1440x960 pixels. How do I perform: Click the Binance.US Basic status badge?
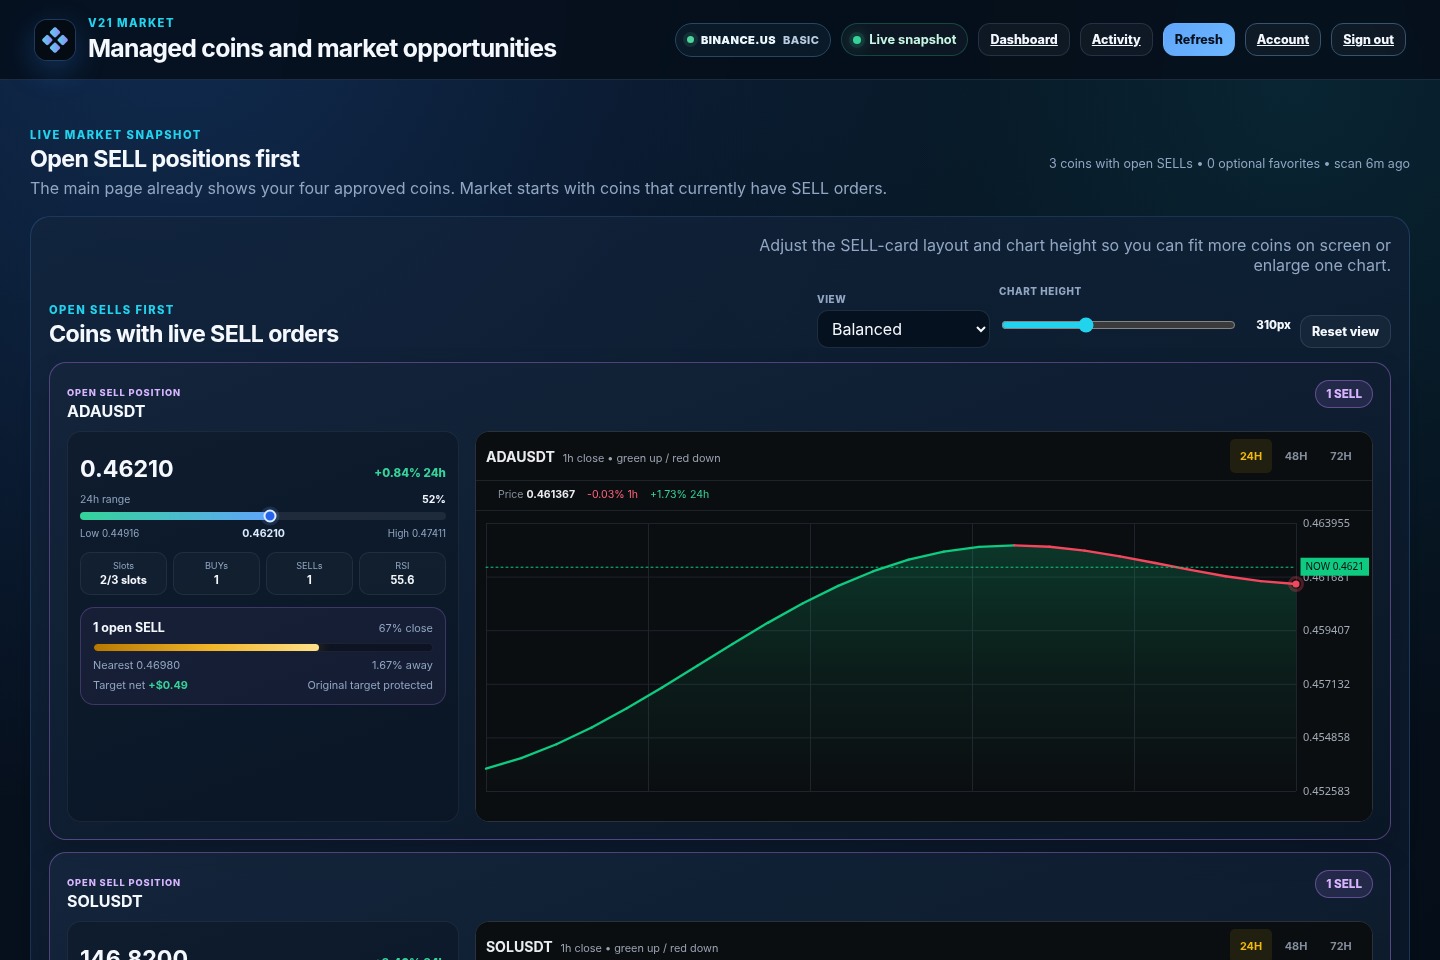753,40
